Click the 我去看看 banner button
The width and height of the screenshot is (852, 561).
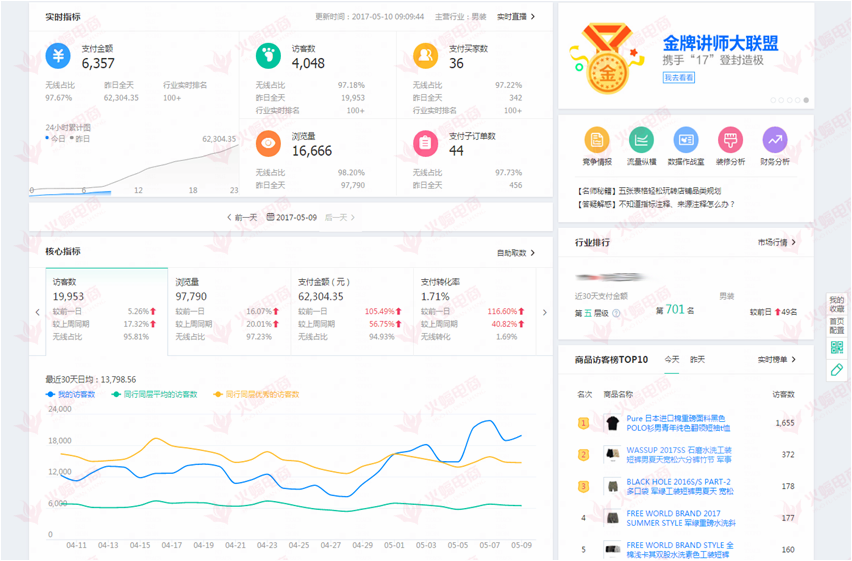678,77
